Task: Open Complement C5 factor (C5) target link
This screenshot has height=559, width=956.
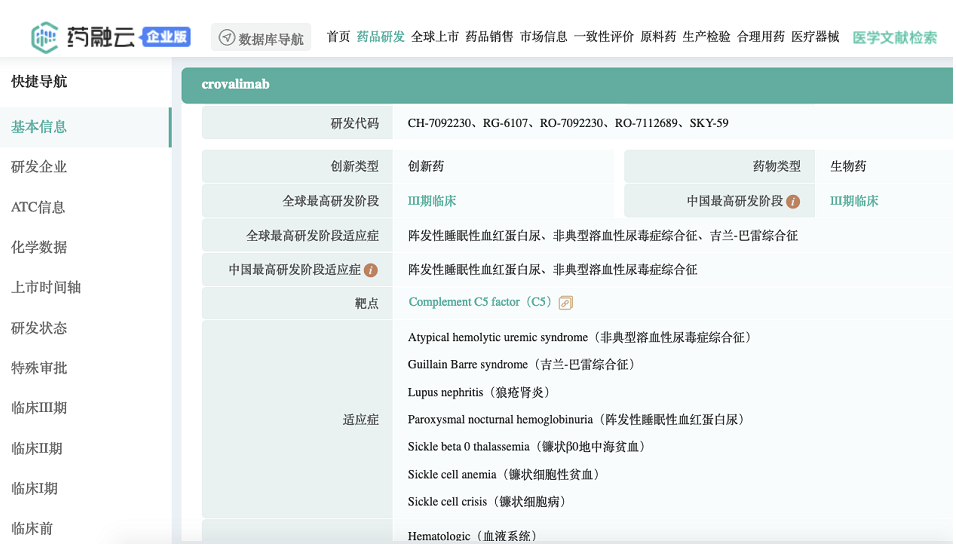Action: [x=480, y=302]
